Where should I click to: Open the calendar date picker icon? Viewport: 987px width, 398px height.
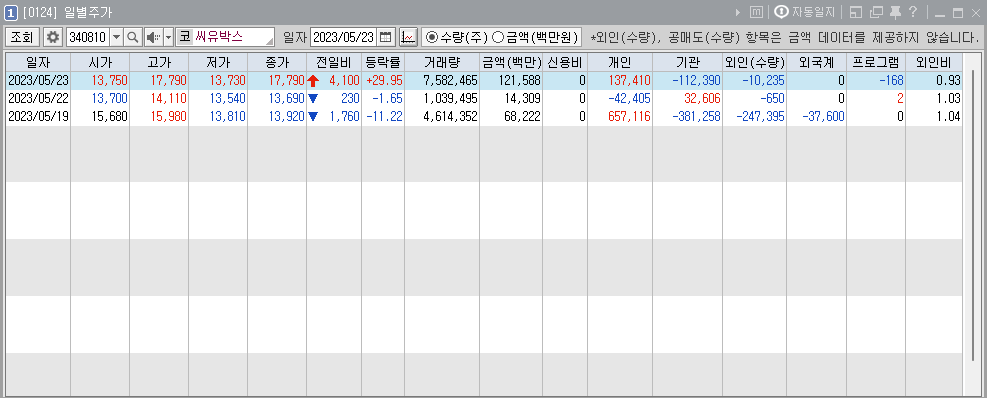(x=386, y=37)
